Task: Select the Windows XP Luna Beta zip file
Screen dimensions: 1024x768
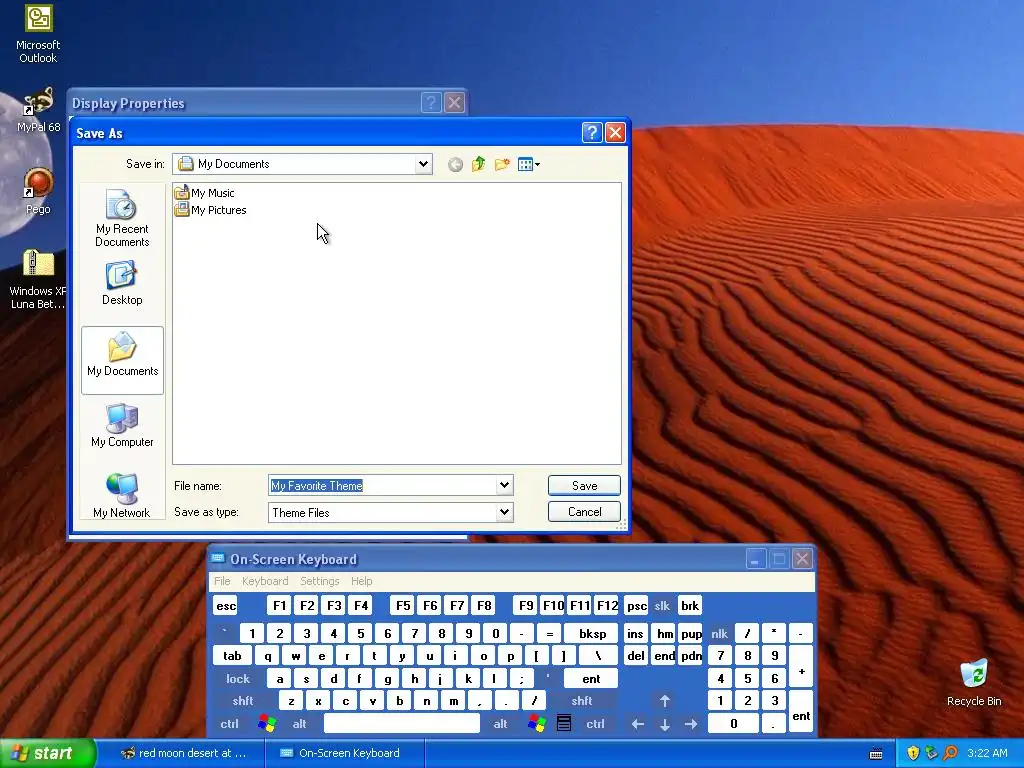Action: [x=38, y=279]
